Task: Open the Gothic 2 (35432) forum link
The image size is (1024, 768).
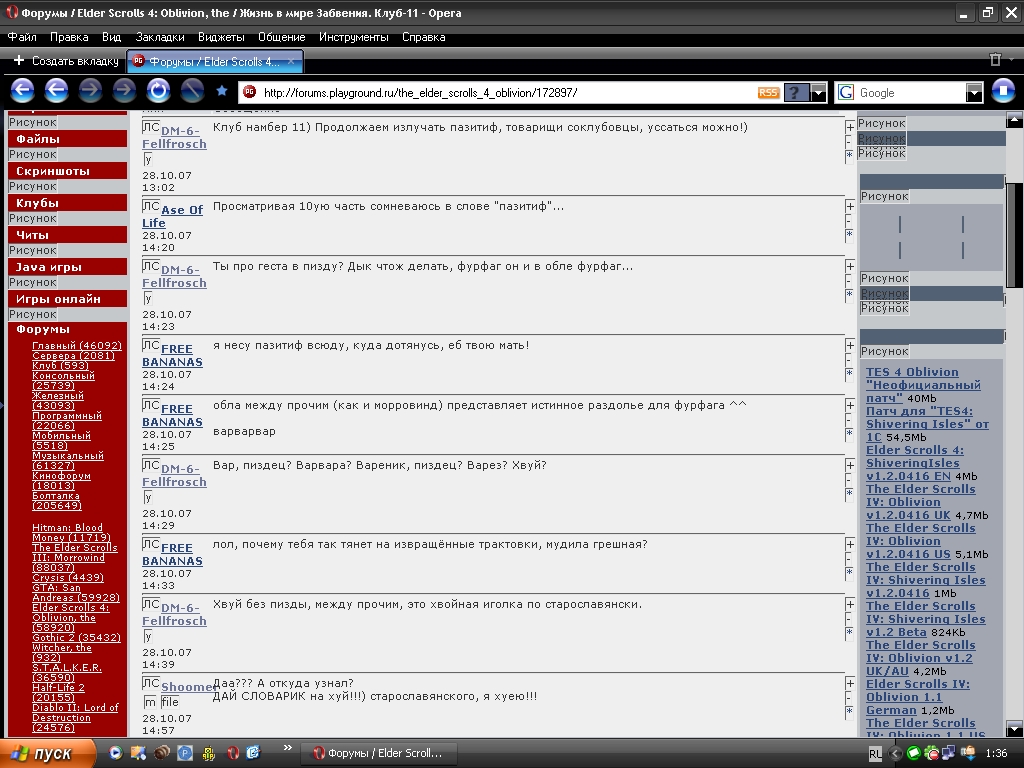Action: 76,637
